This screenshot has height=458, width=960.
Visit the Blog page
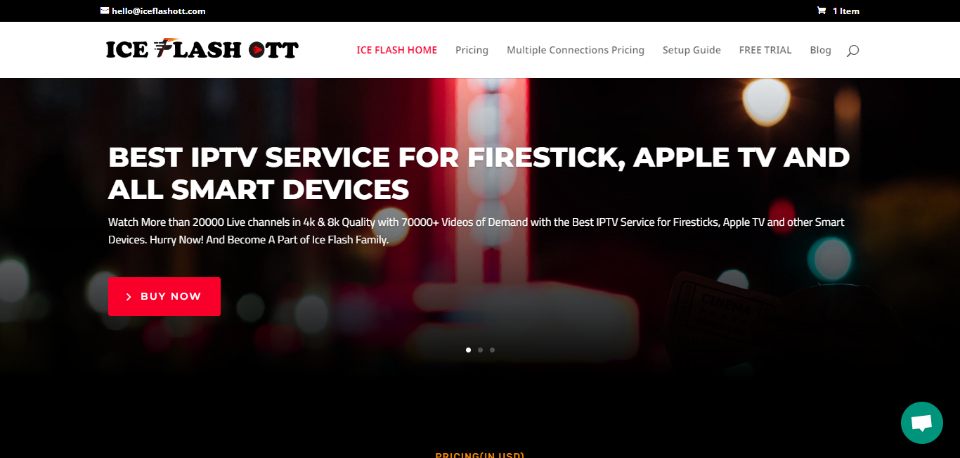820,50
